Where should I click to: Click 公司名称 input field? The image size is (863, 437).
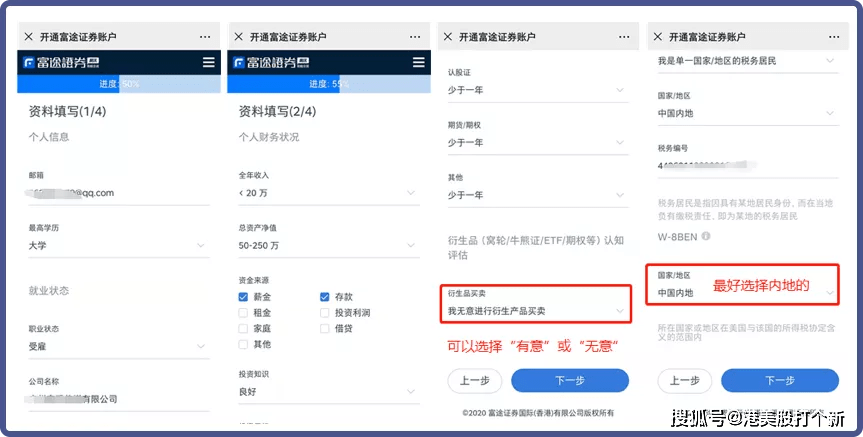[119, 399]
